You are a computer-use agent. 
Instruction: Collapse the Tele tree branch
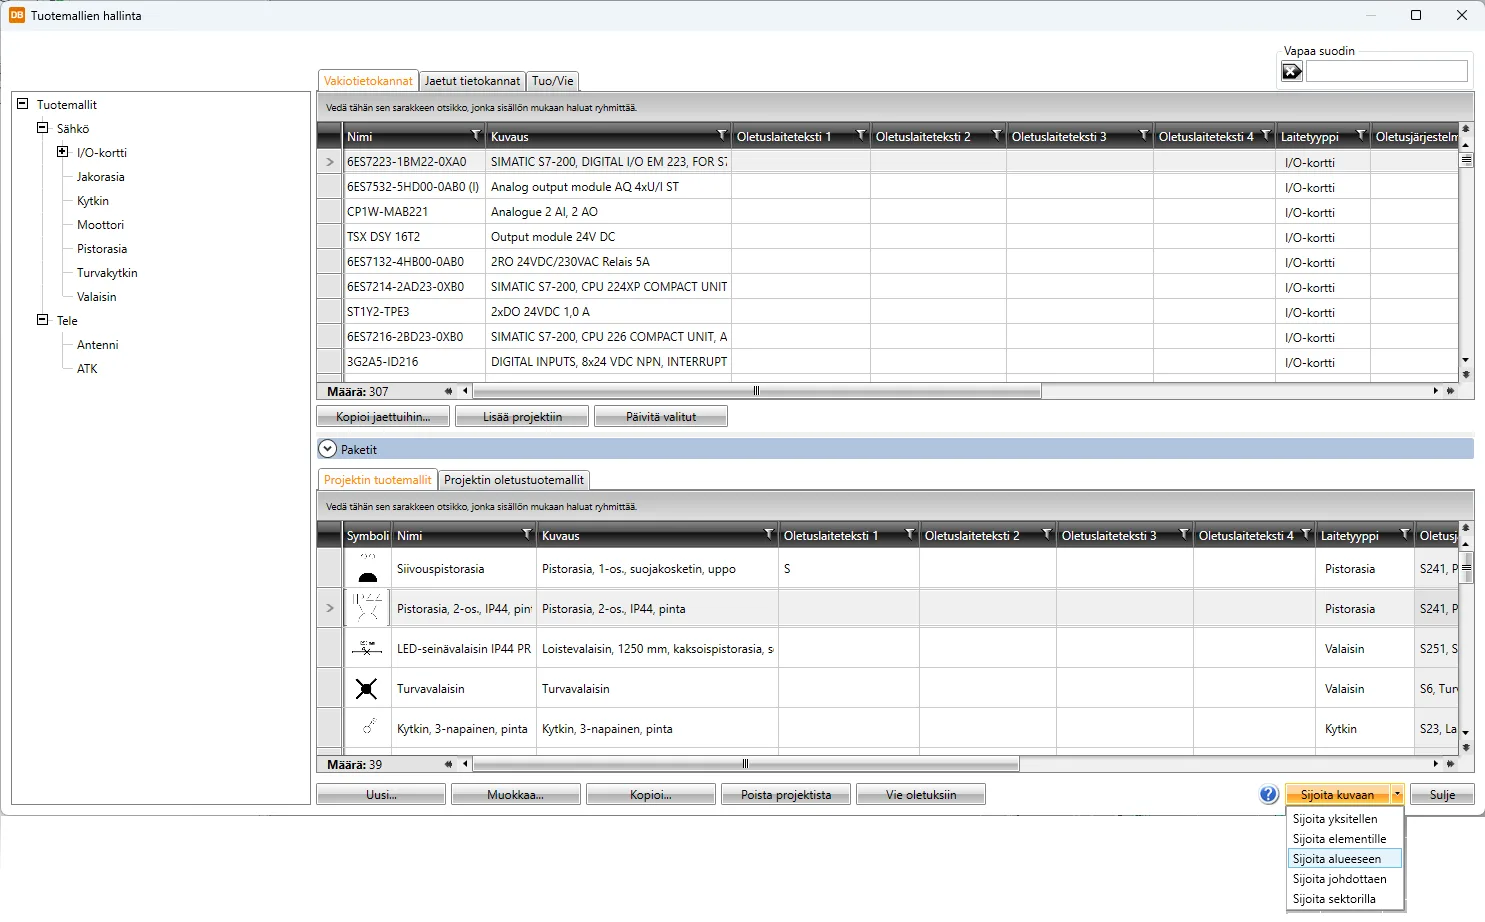tap(43, 321)
